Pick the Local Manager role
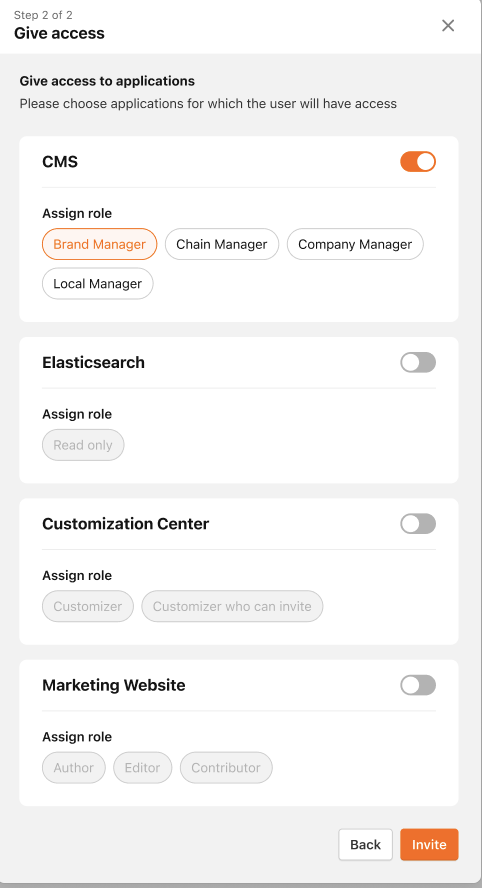The height and width of the screenshot is (888, 482). (97, 284)
